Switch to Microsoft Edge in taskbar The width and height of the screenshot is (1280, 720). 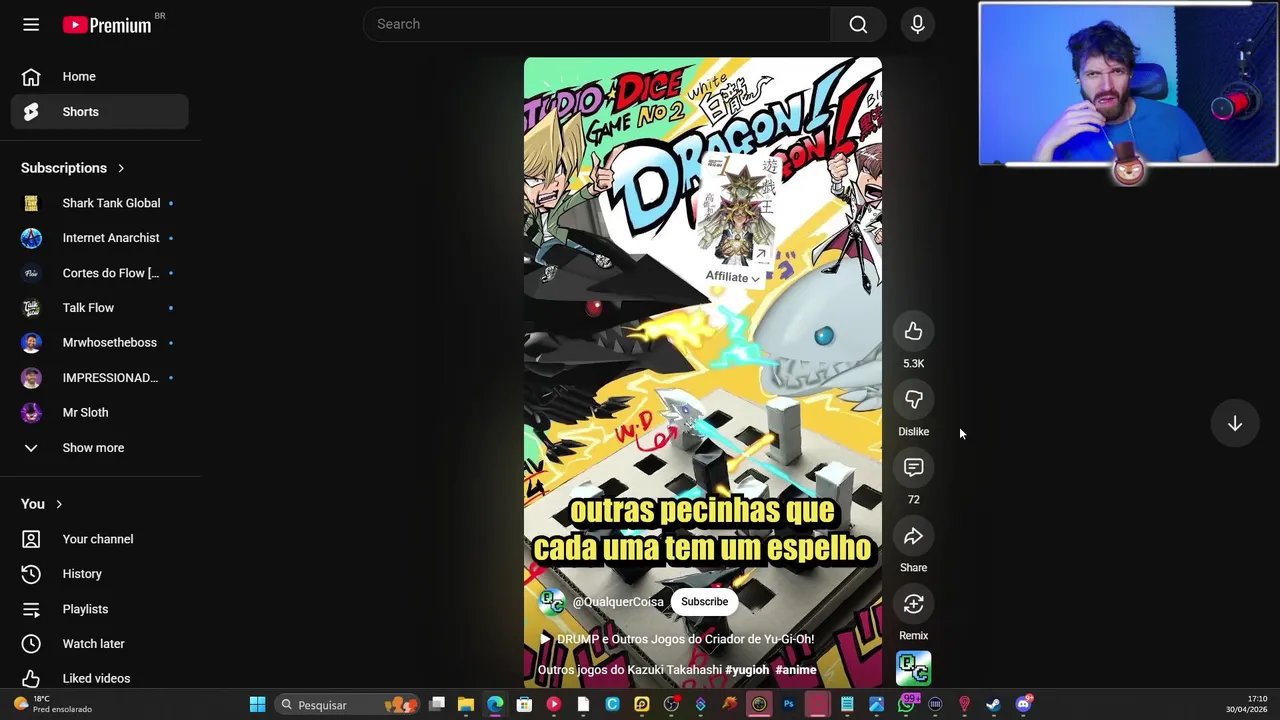click(x=495, y=705)
